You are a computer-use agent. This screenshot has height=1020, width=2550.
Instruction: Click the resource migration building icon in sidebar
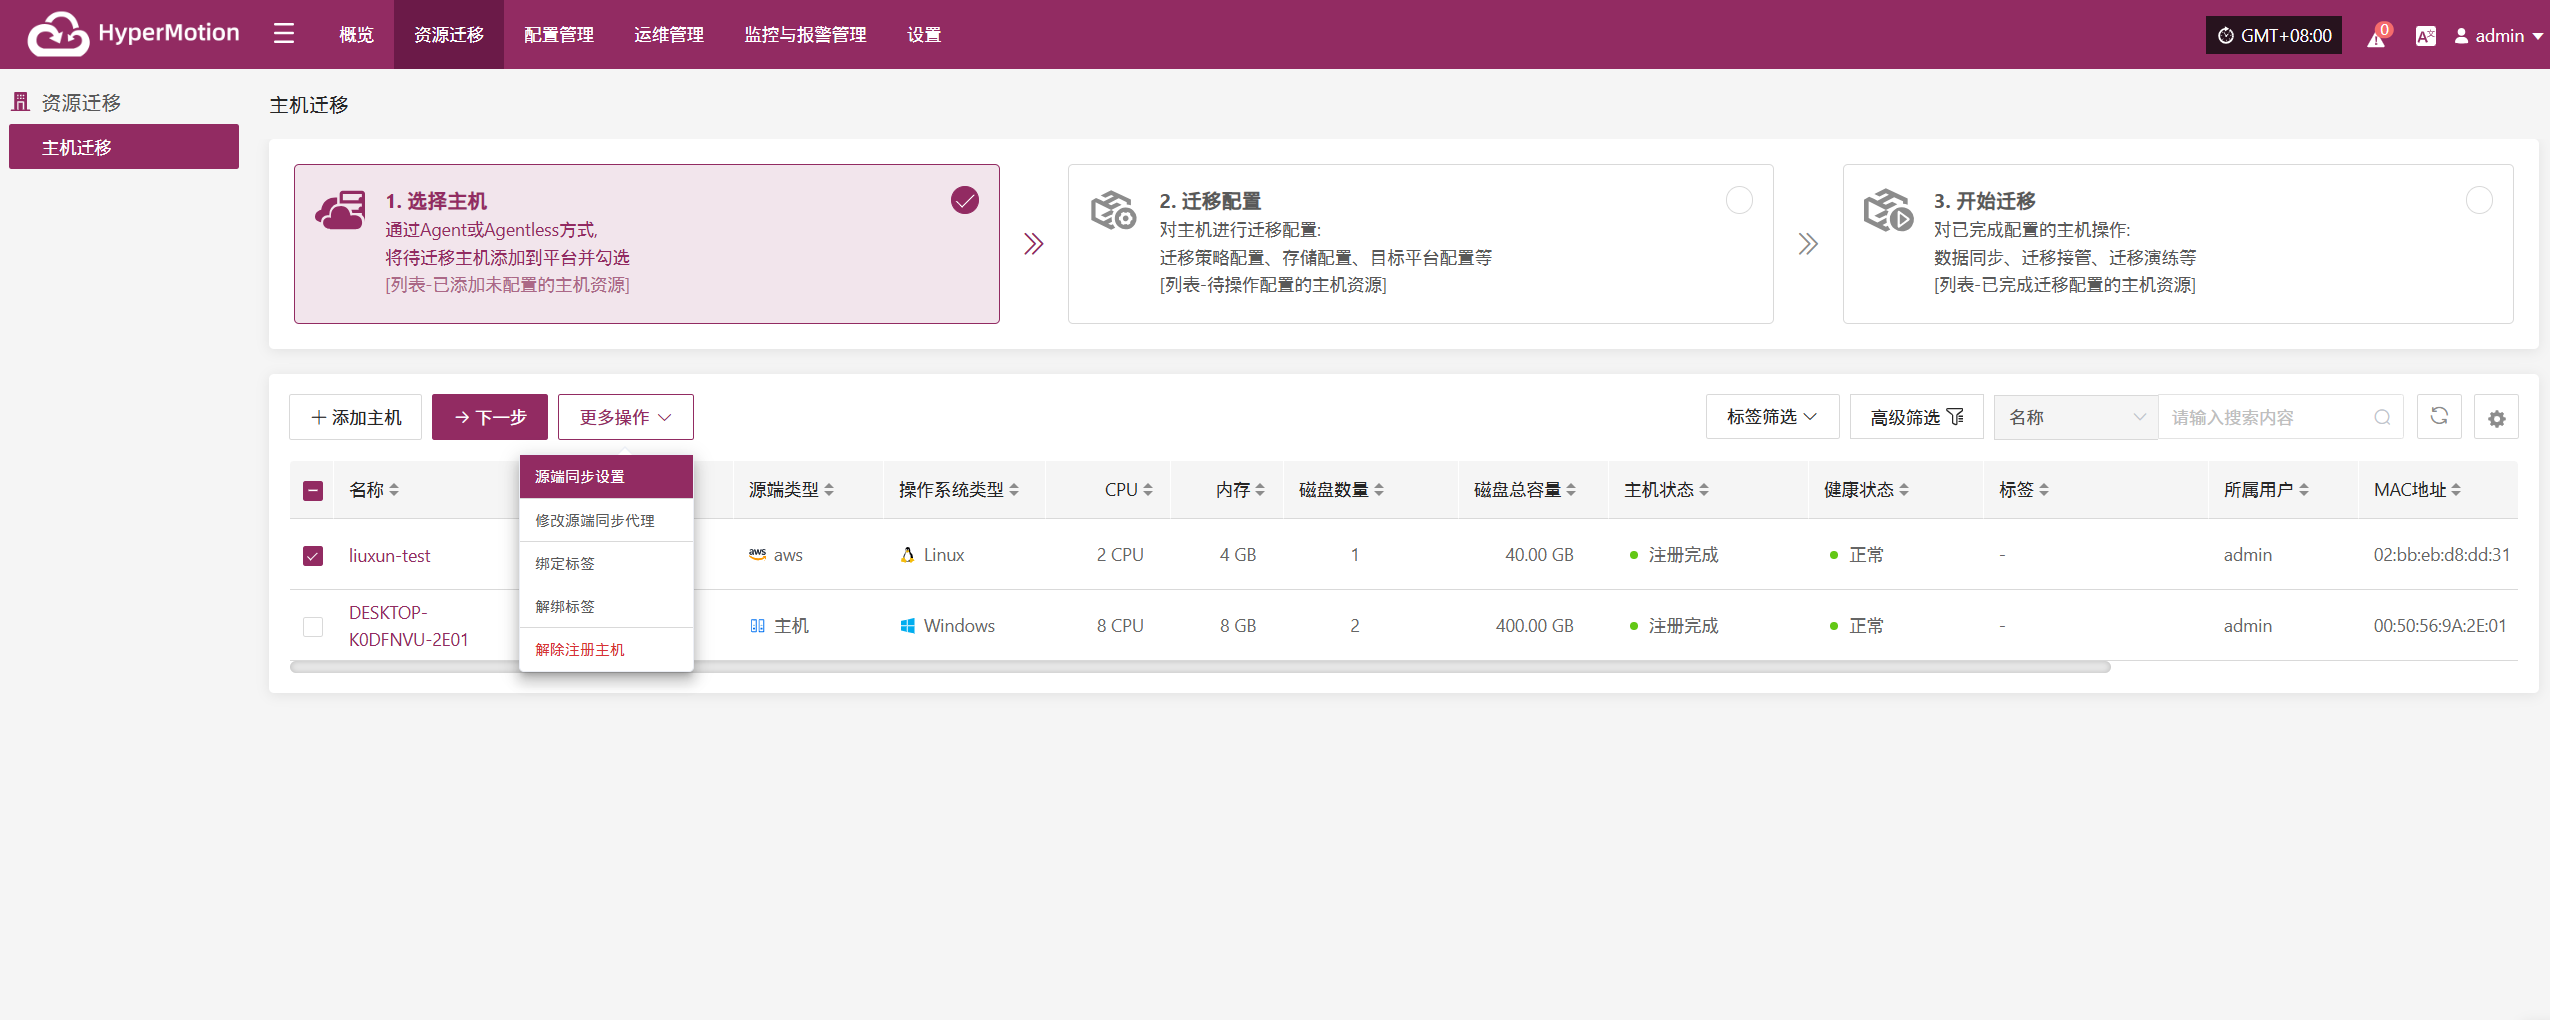click(x=20, y=102)
